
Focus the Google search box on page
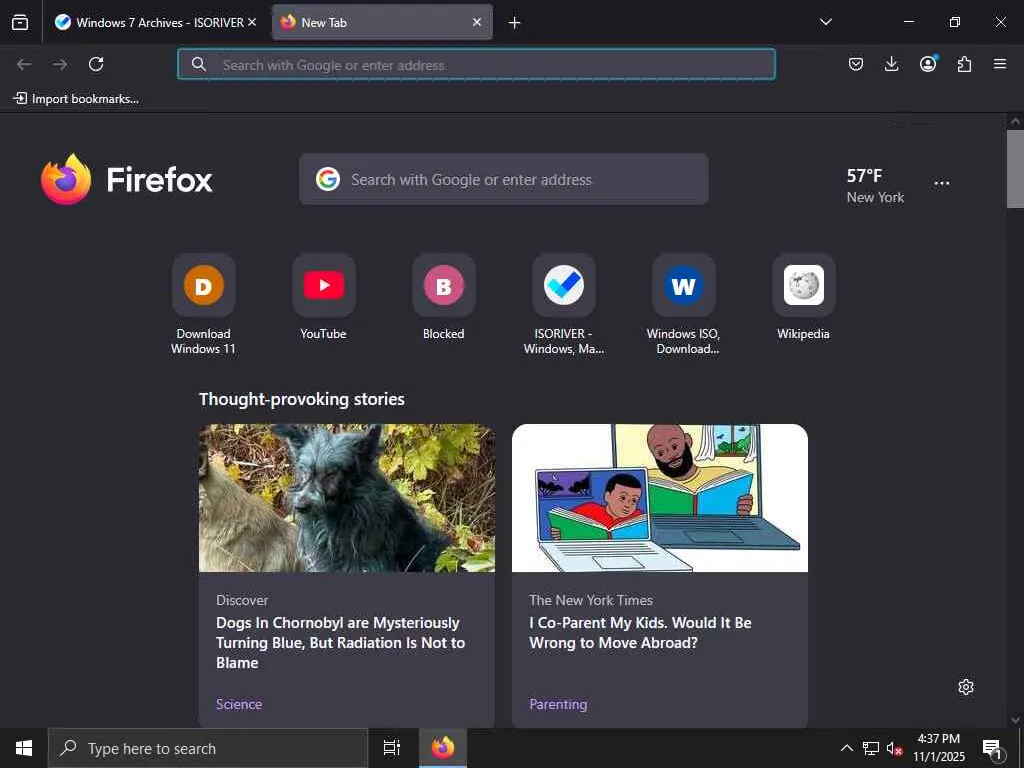pyautogui.click(x=504, y=179)
